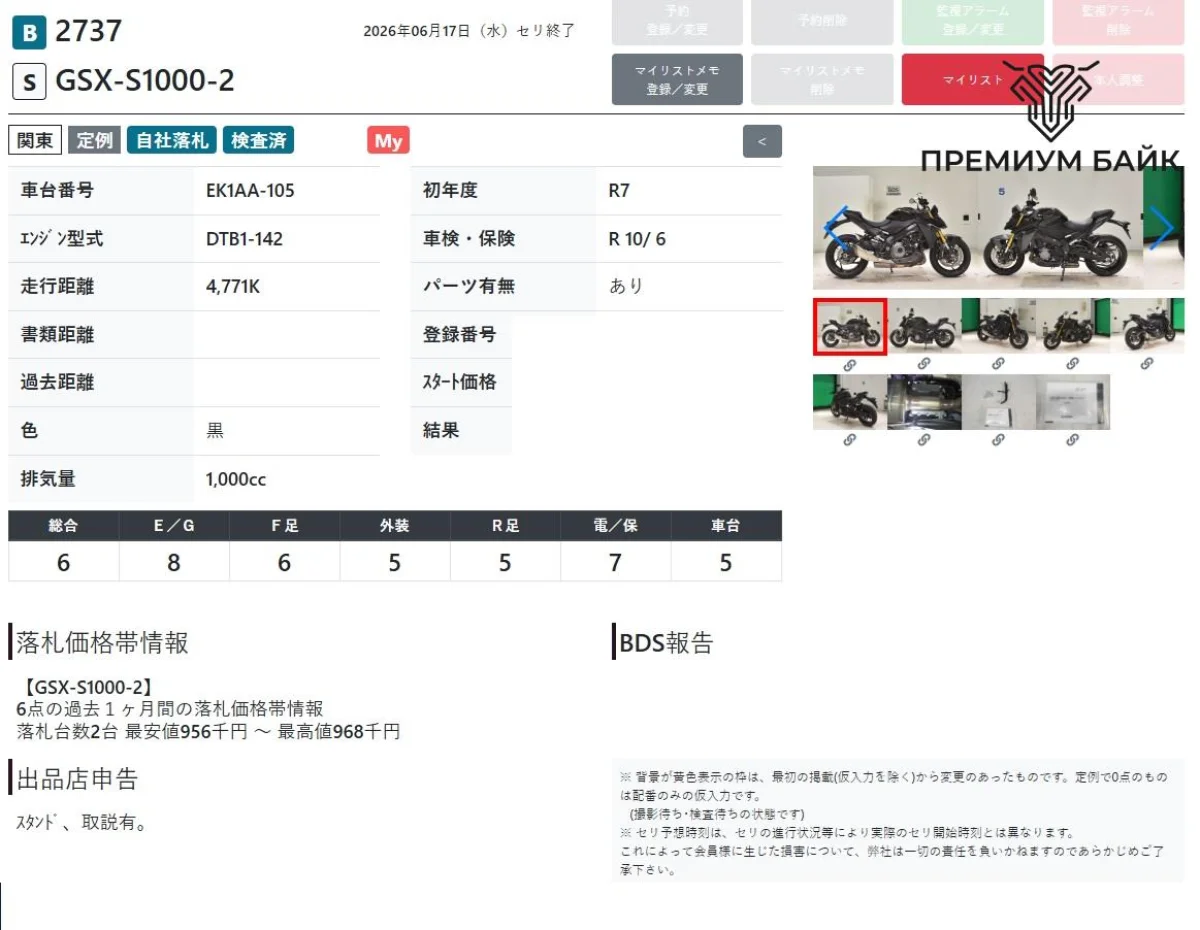This screenshot has height=930, width=1200.
Task: Click the seller note スタンド、取説有。
Action: coord(82,824)
